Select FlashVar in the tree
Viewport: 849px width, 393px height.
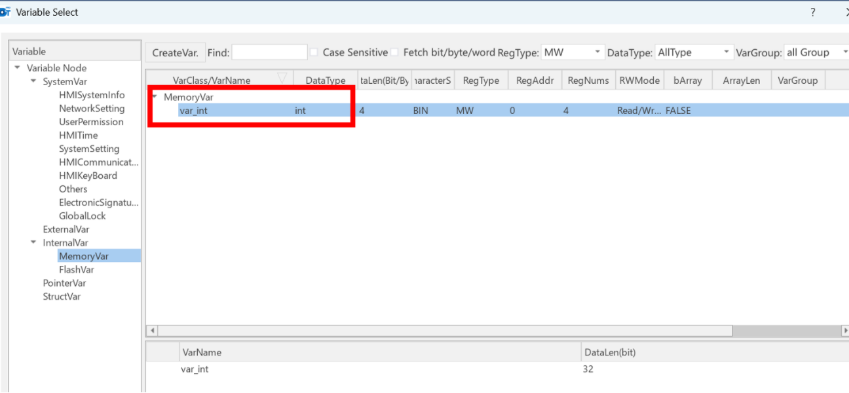[76, 269]
